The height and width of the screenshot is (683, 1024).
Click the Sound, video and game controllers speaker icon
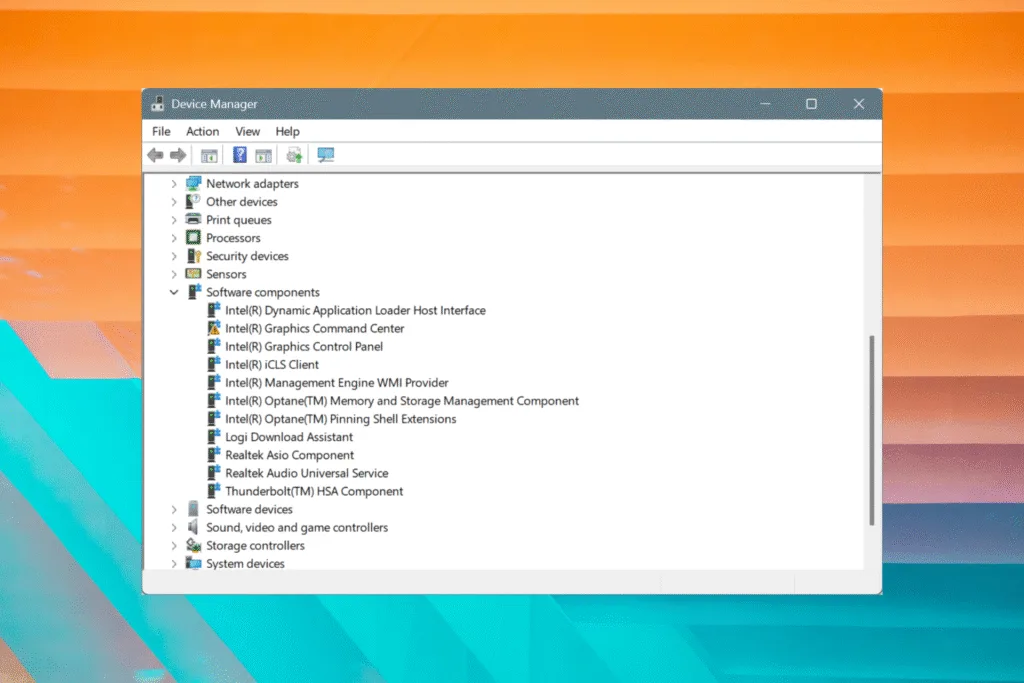(193, 527)
